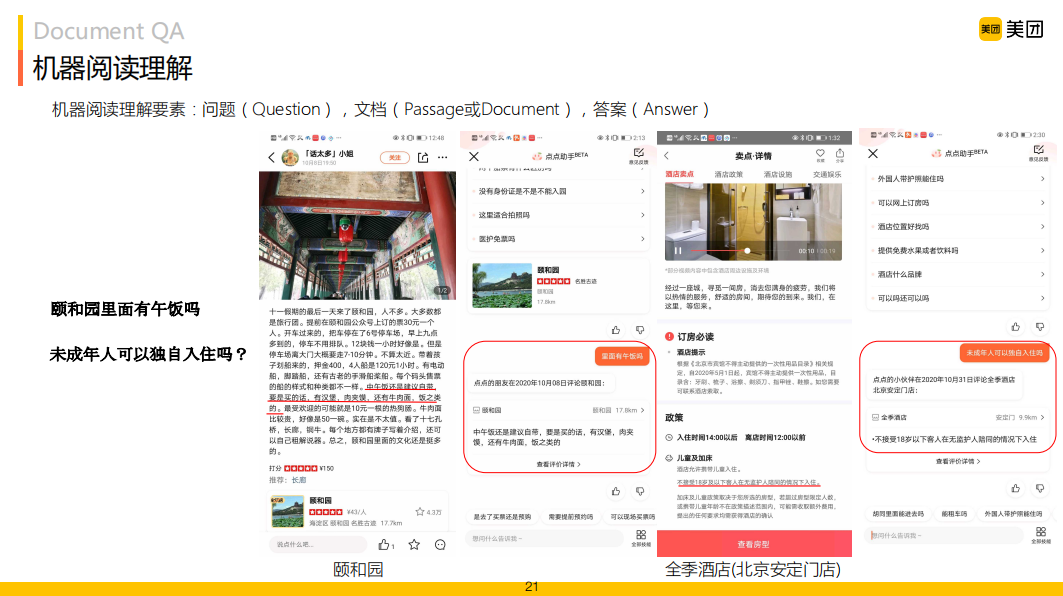
Task: Open 全部技能 grid icon in the 2:30 chat
Action: (1041, 536)
